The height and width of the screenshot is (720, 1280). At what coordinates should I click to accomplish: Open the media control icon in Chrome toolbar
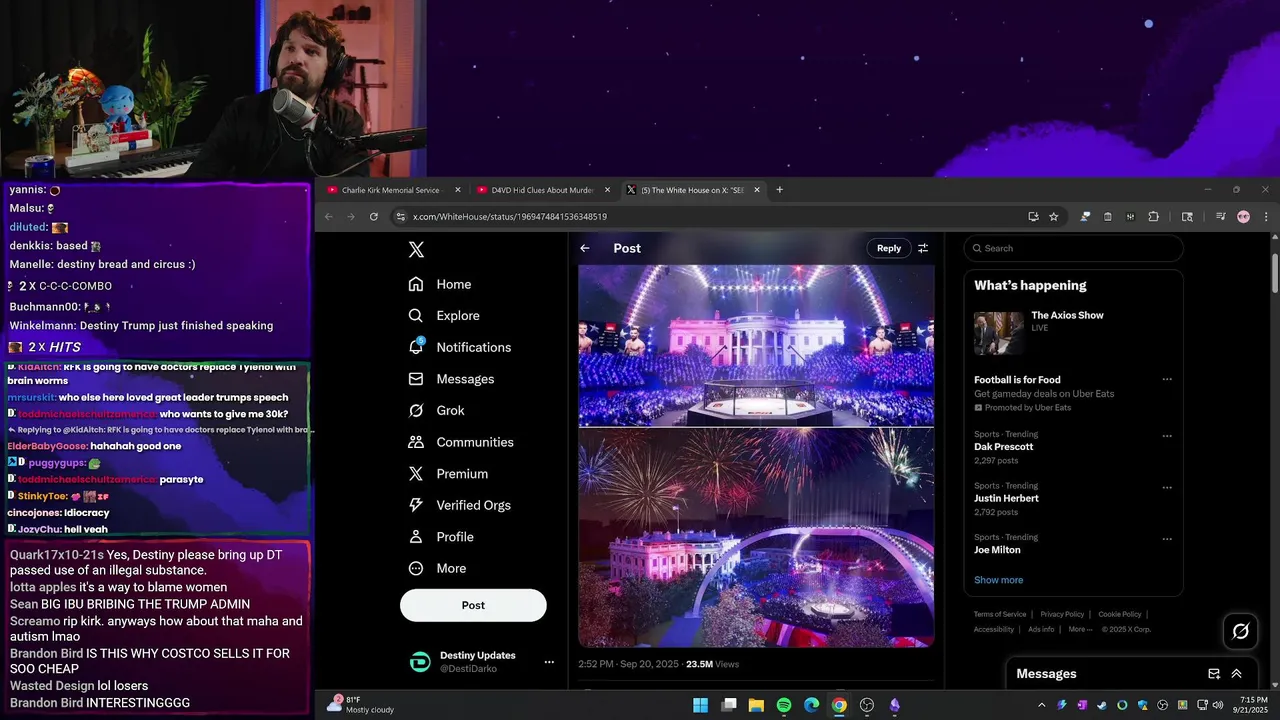click(x=1221, y=216)
